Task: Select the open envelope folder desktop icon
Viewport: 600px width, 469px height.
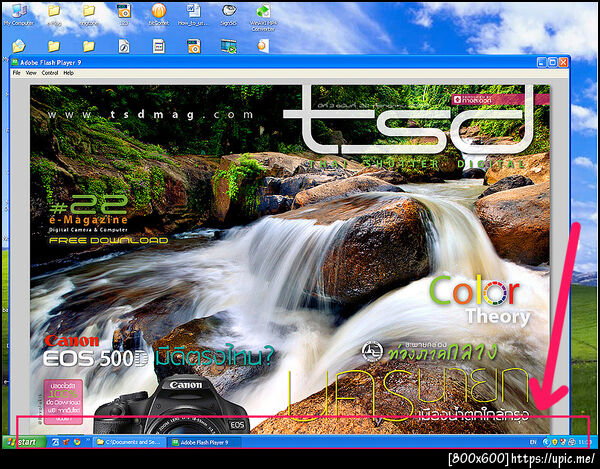Action: point(18,46)
